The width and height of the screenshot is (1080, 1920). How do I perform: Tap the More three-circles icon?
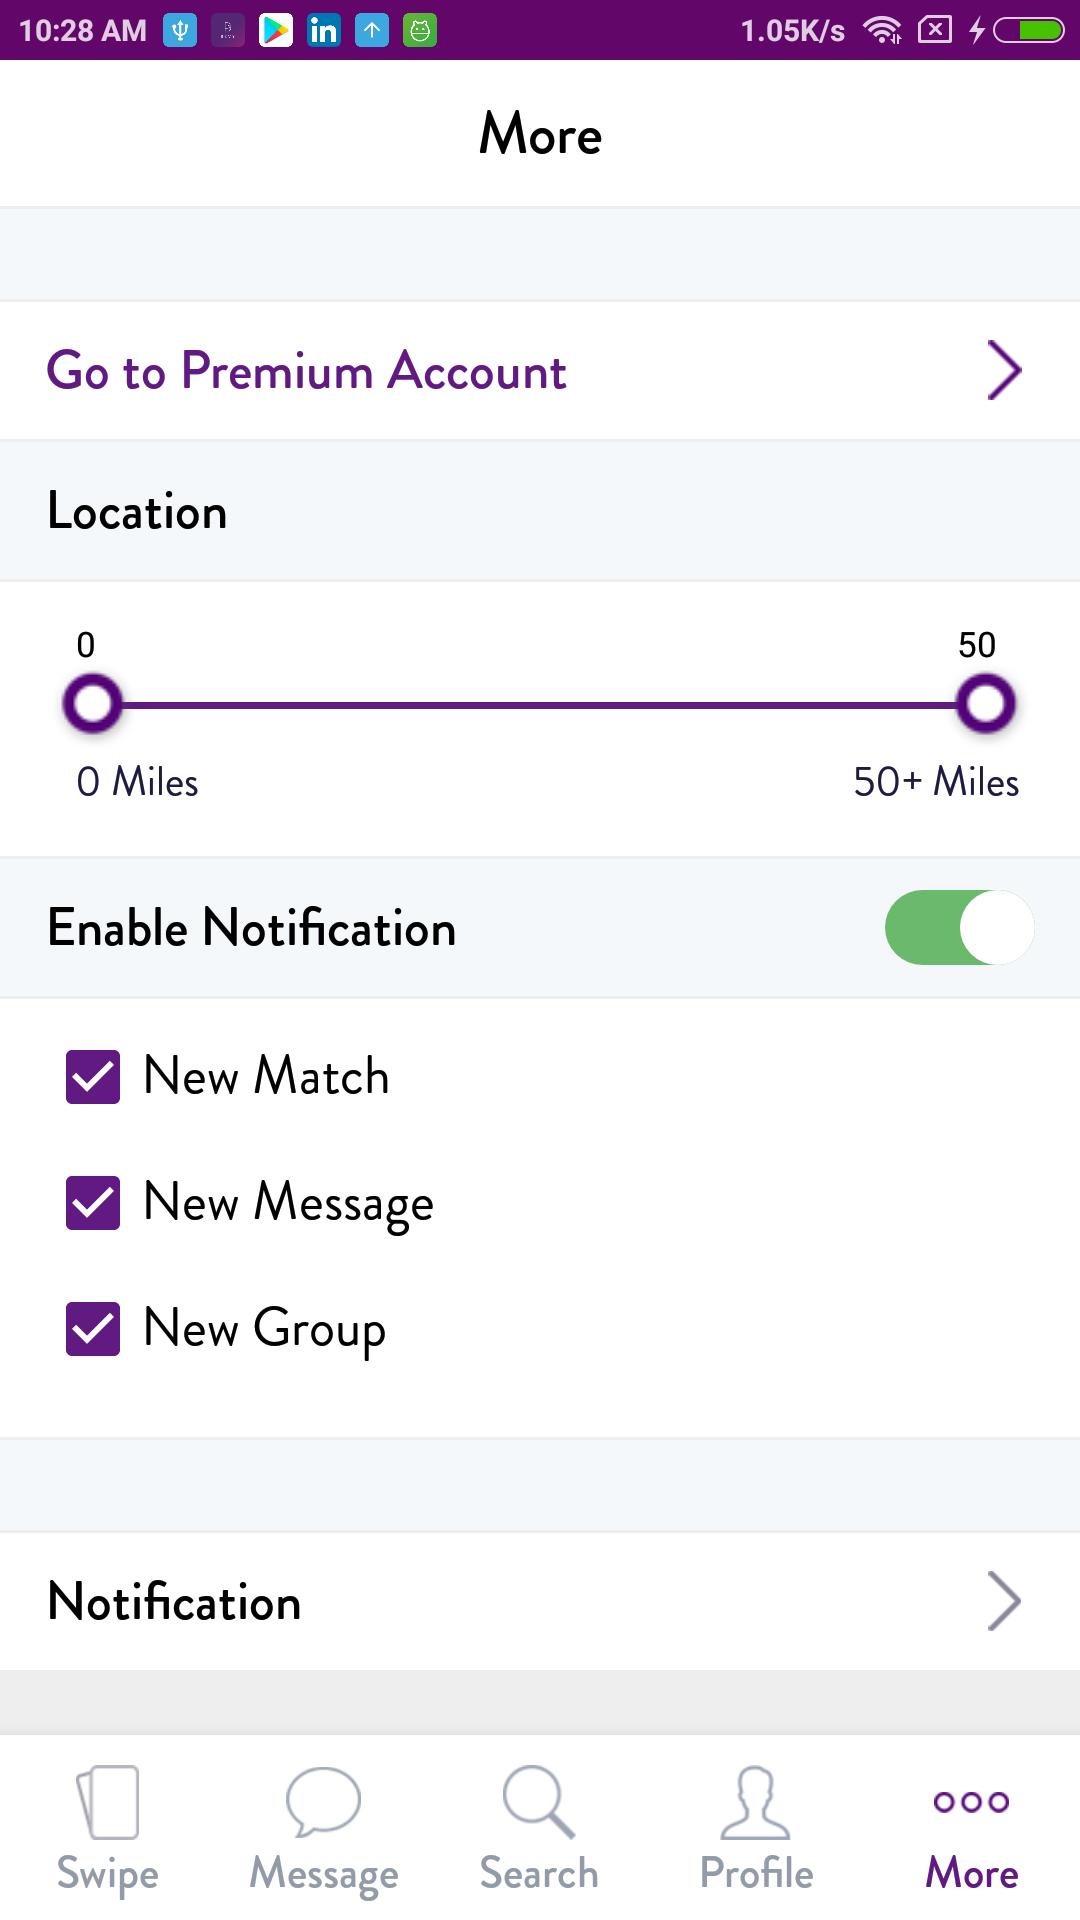click(x=971, y=1802)
